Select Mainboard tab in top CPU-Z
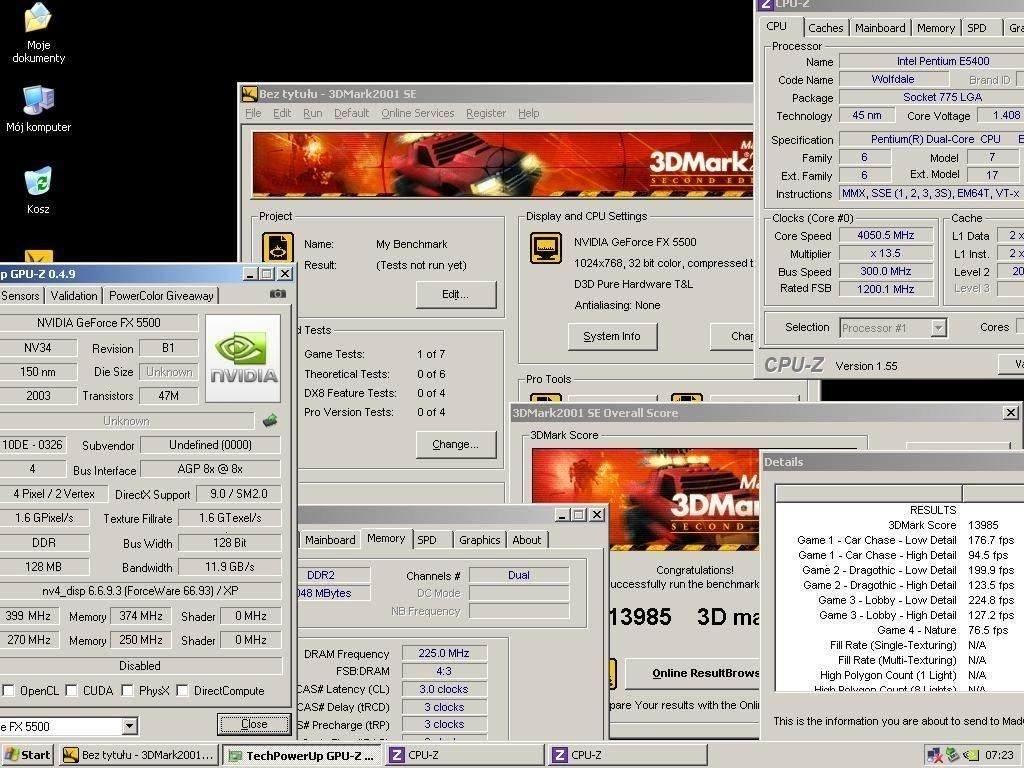This screenshot has width=1024, height=768. (x=880, y=28)
